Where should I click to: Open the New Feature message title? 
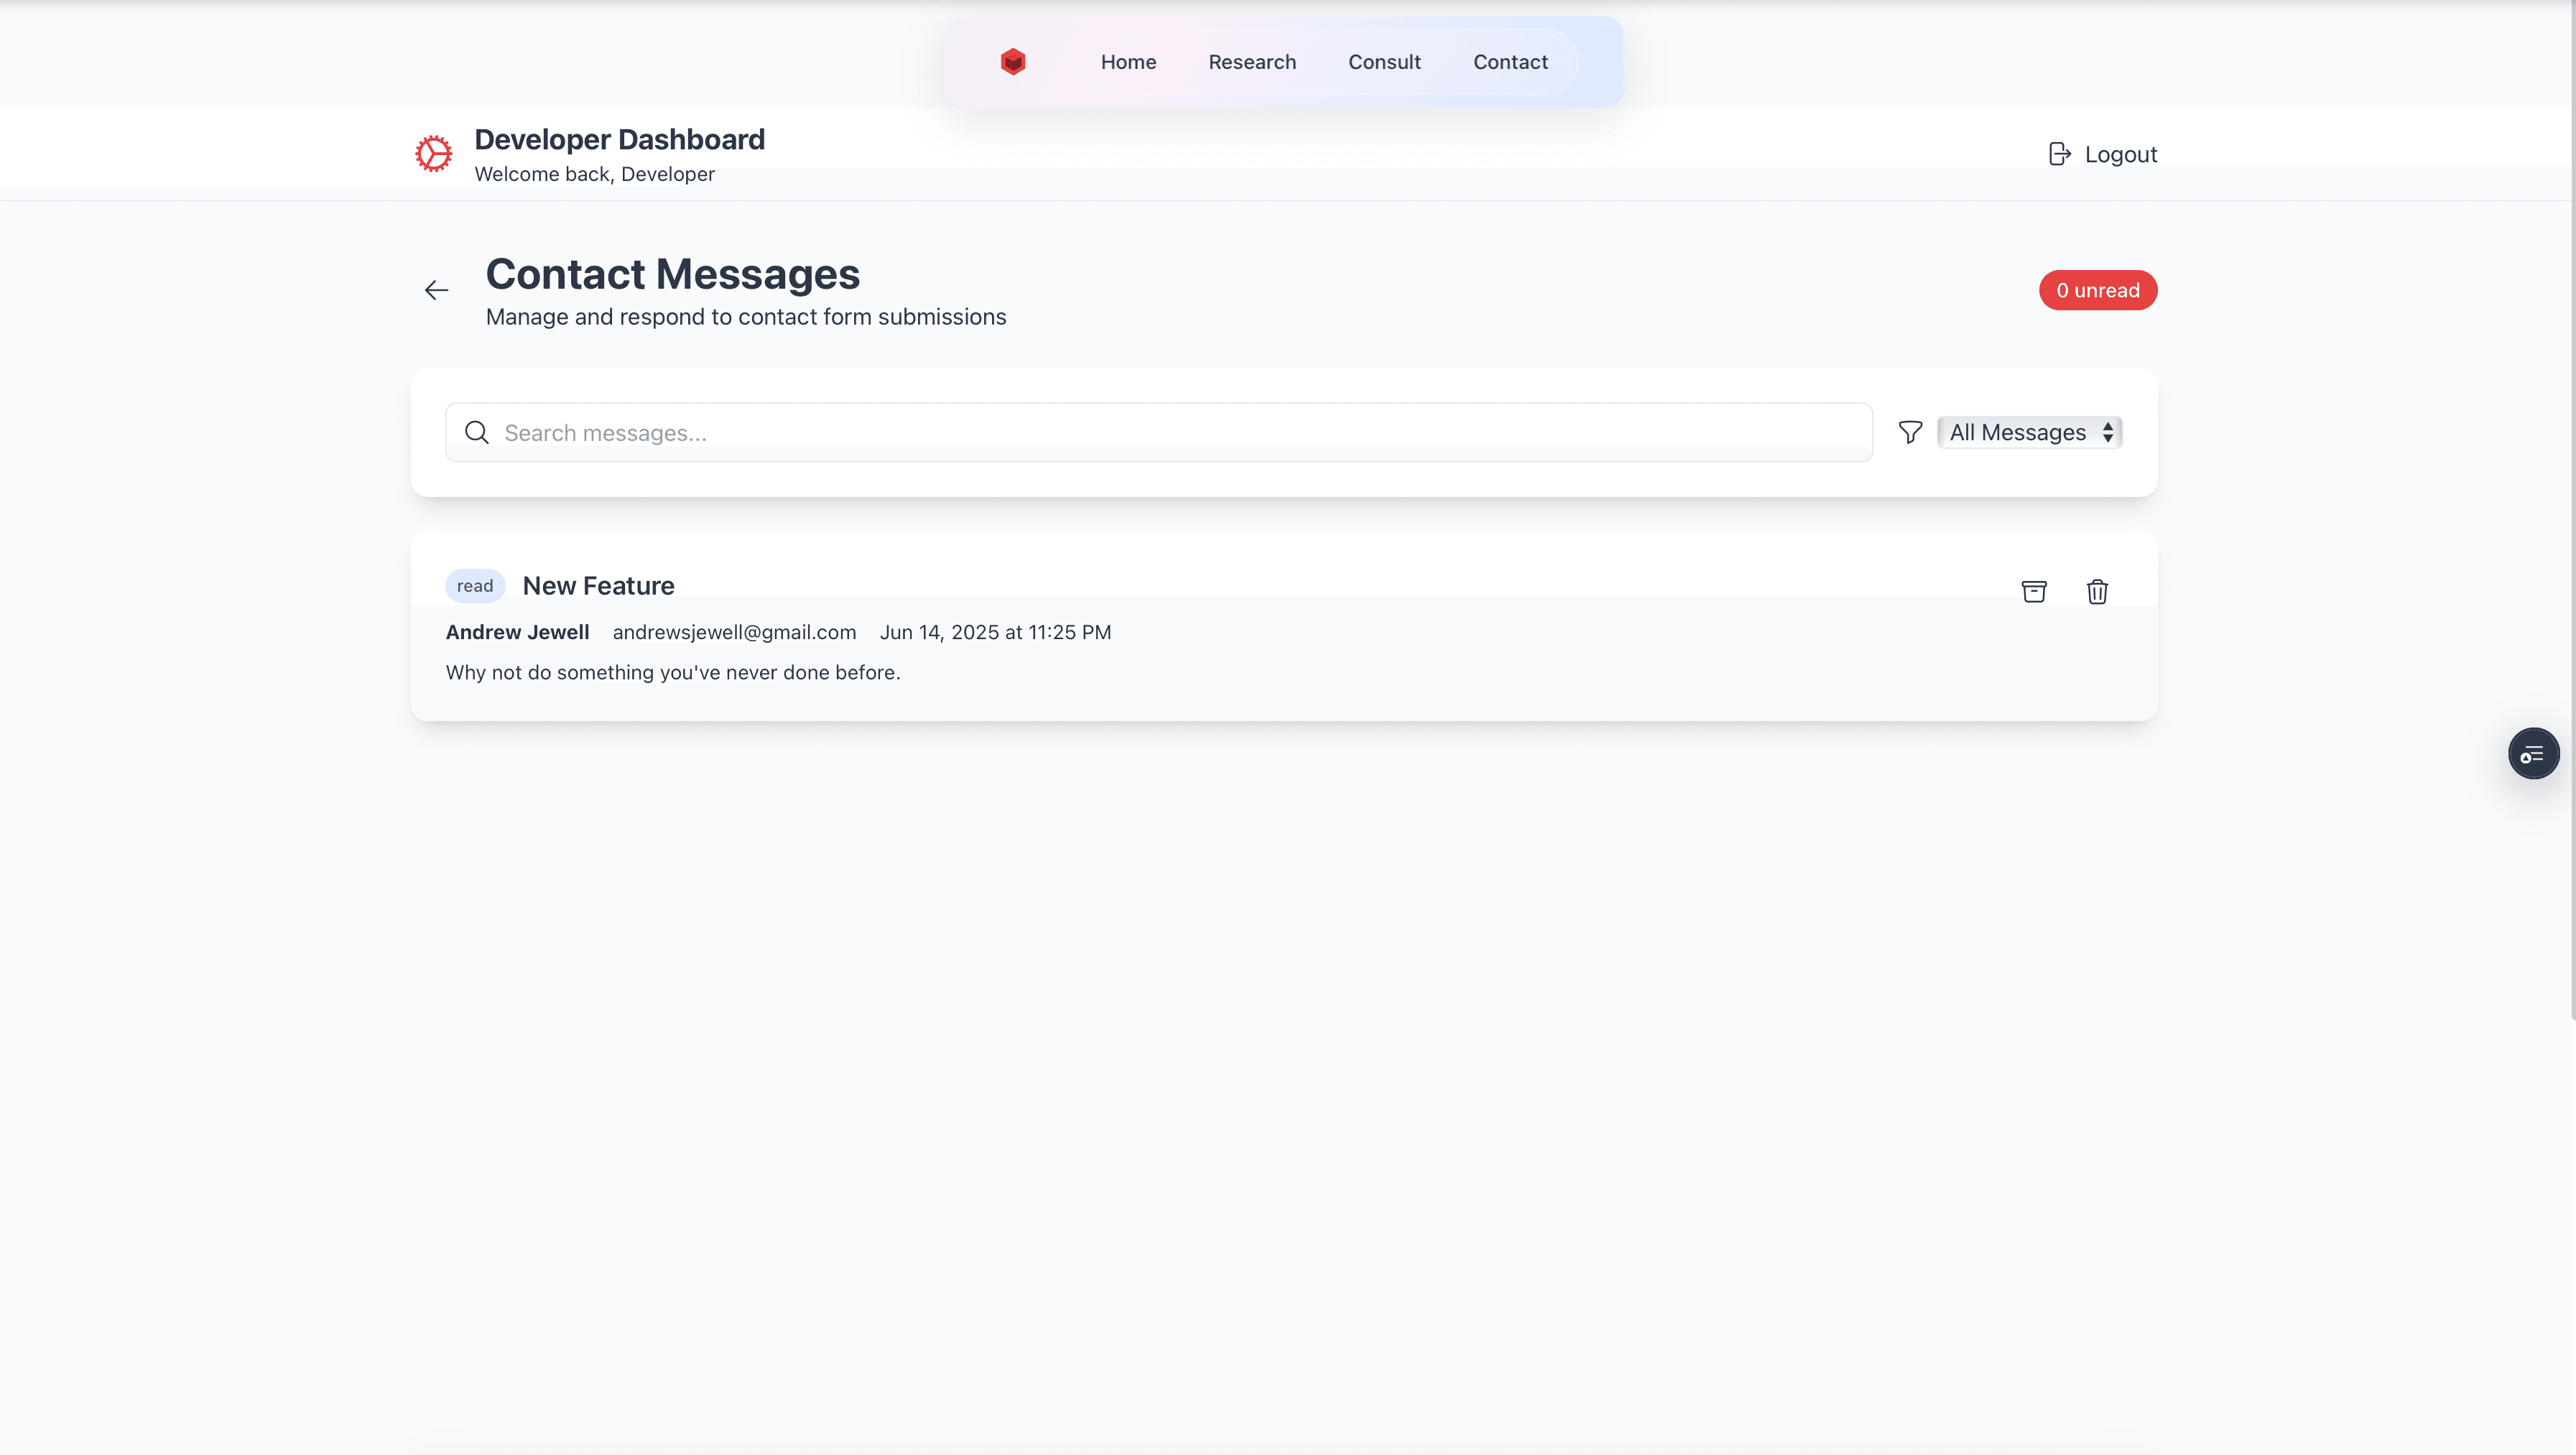click(x=598, y=586)
